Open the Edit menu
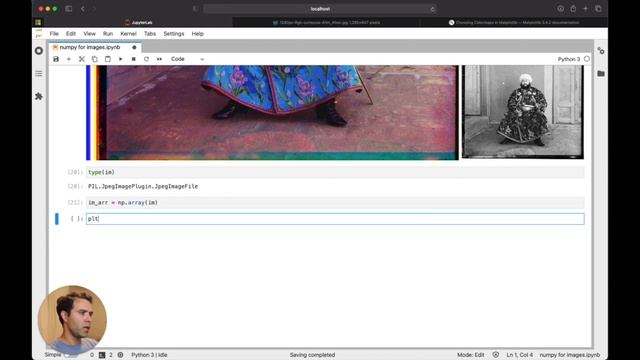This screenshot has width=640, height=360. point(71,34)
